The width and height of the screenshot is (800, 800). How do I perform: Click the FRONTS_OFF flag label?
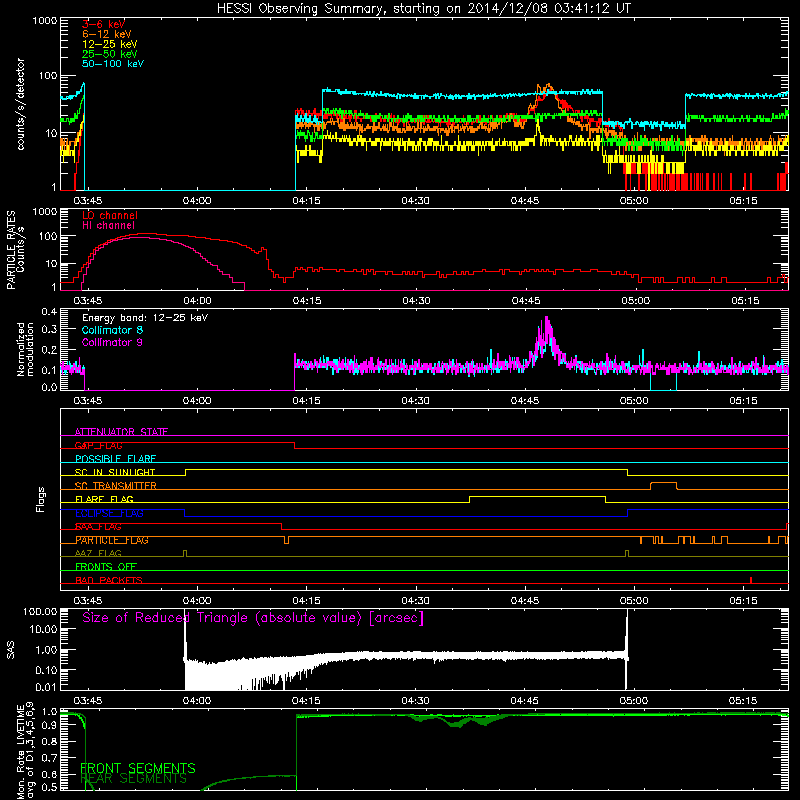(x=106, y=566)
